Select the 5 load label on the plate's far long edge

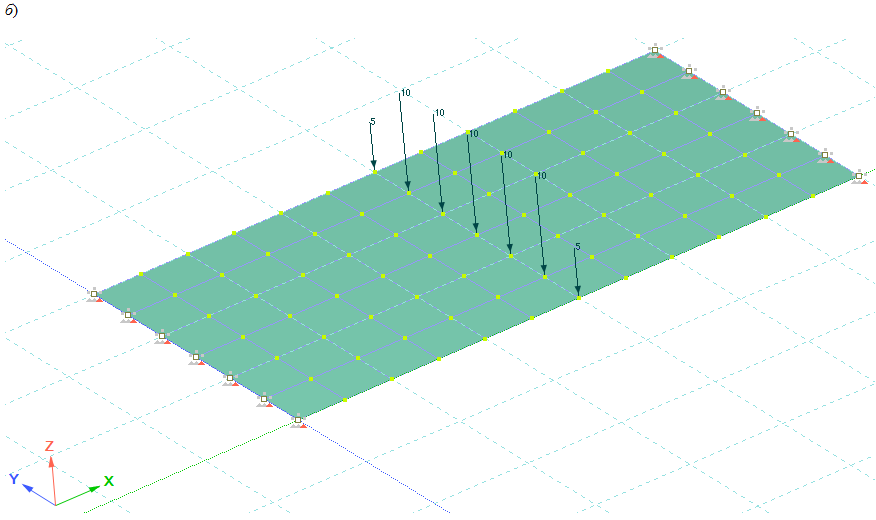373,122
